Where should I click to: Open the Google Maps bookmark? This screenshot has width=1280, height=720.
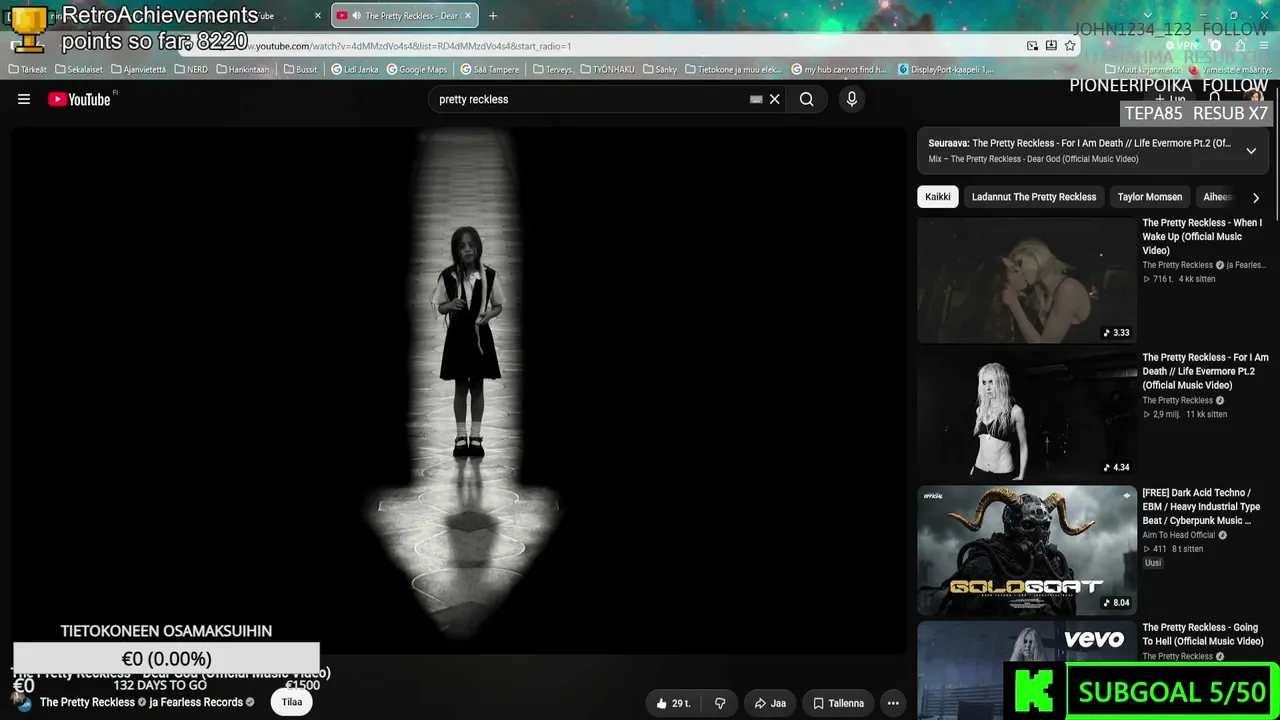click(417, 70)
